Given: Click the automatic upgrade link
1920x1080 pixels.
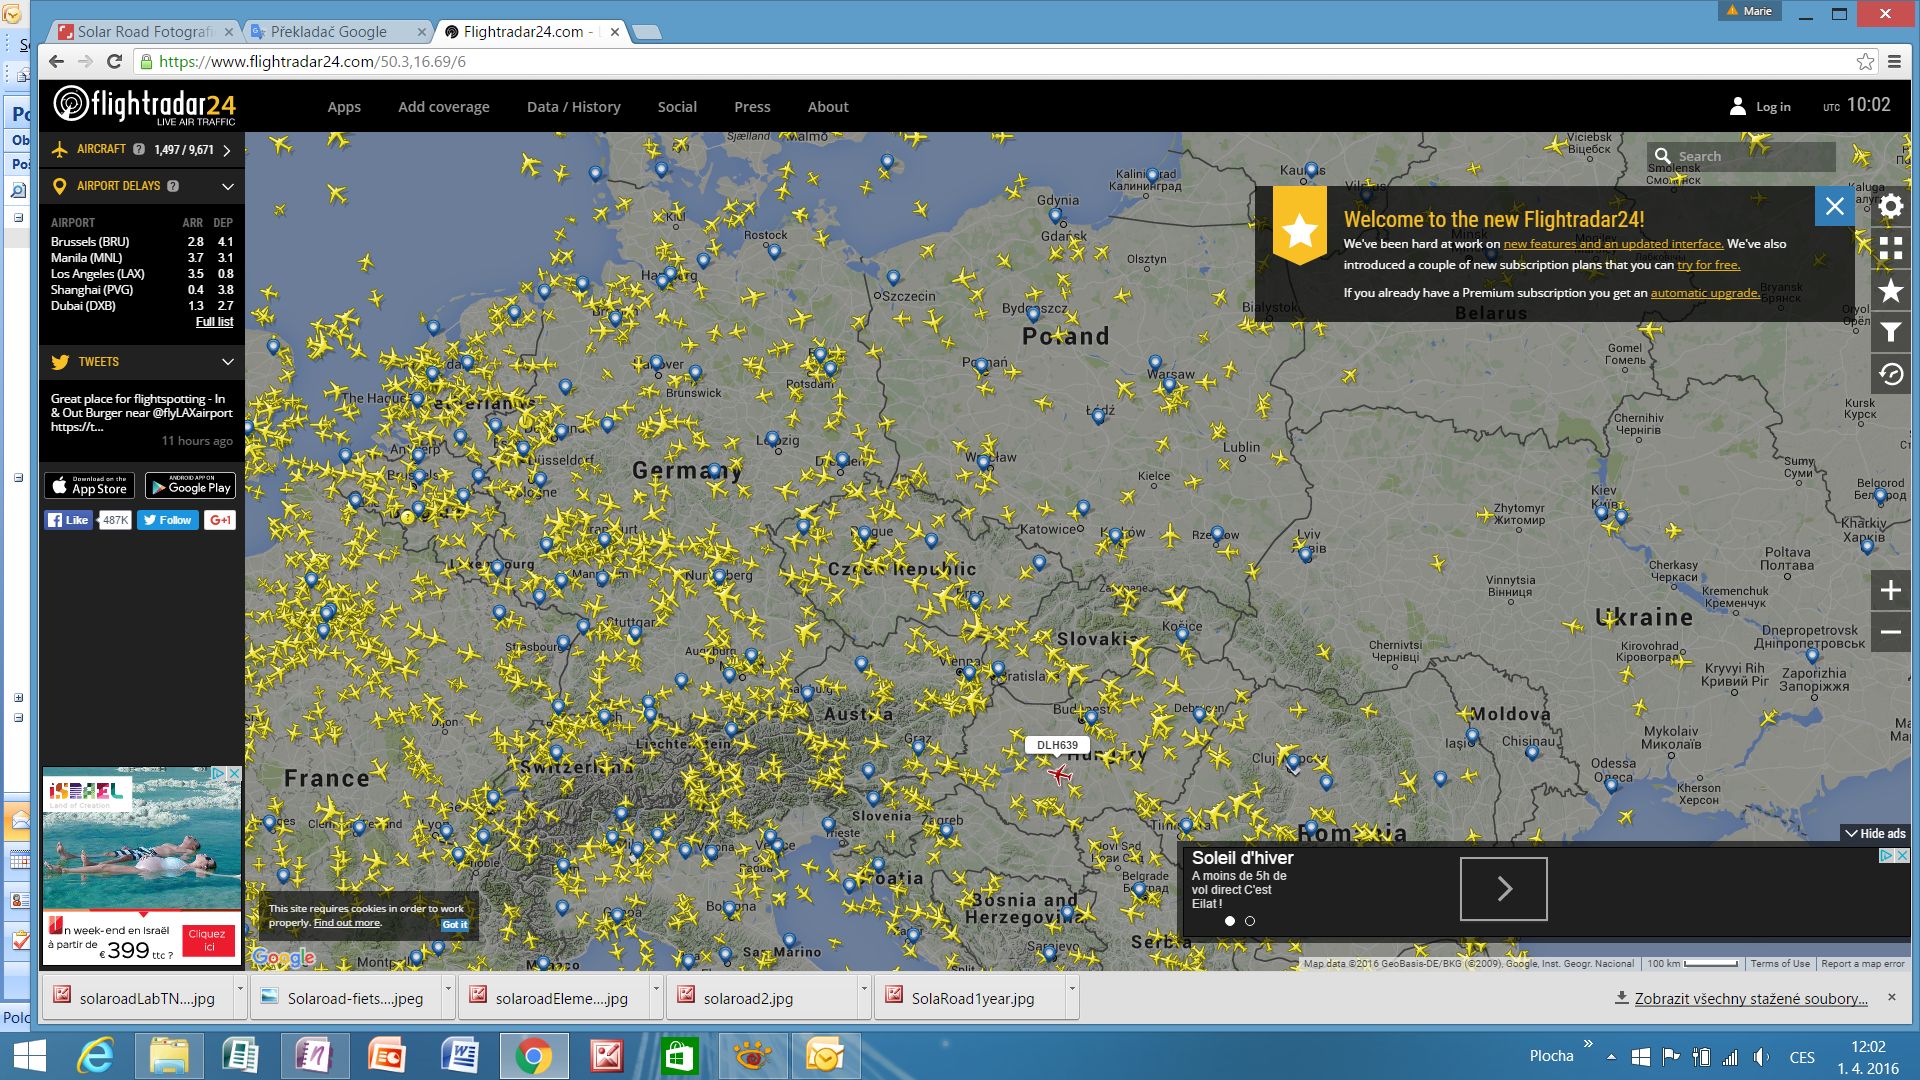Looking at the screenshot, I should [1705, 293].
